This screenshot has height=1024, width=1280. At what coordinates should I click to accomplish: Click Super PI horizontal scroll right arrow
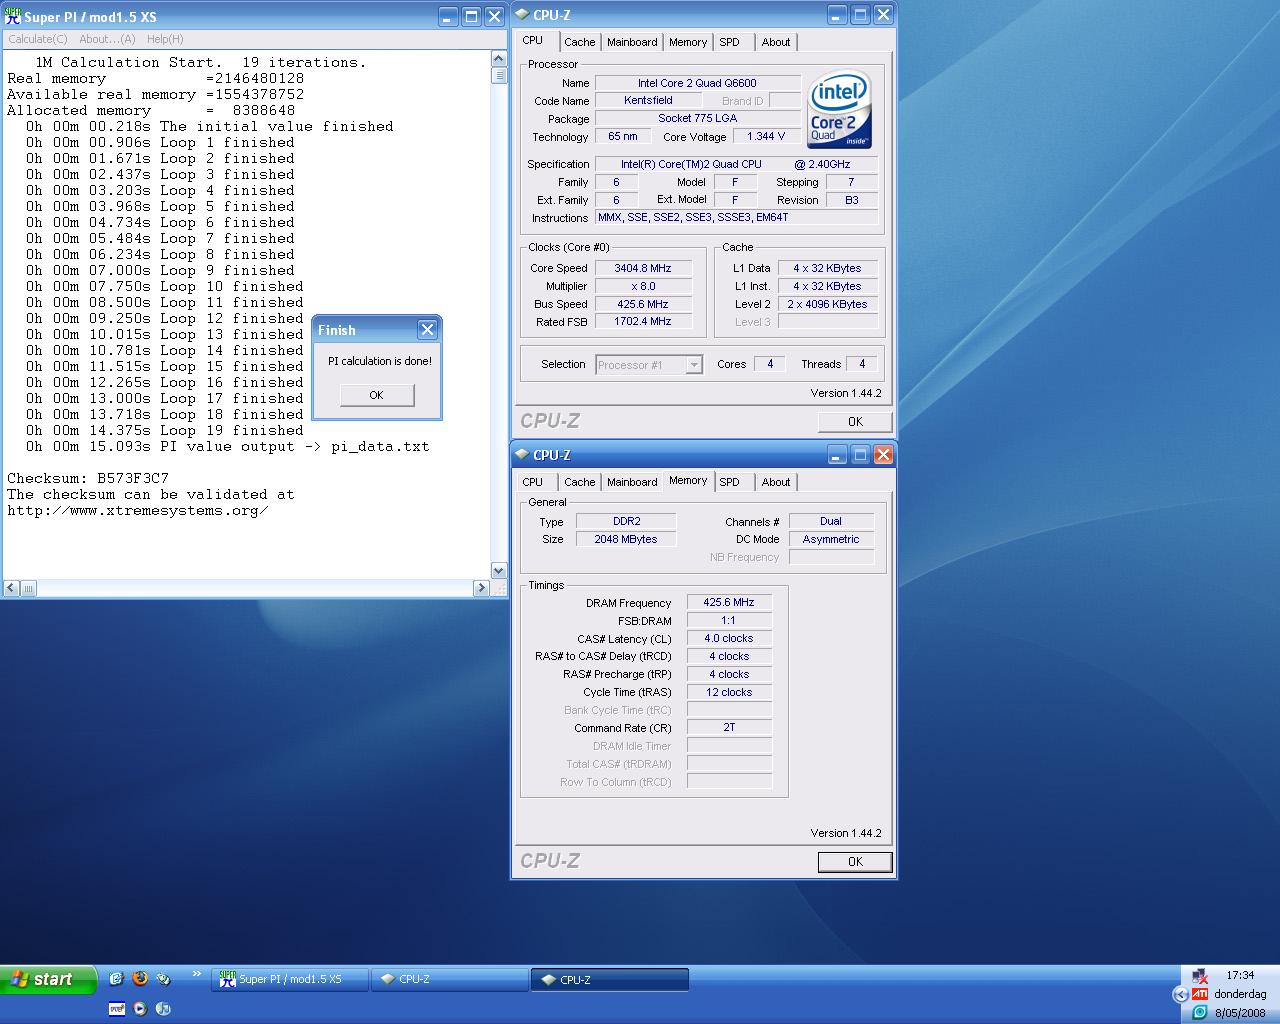[482, 588]
